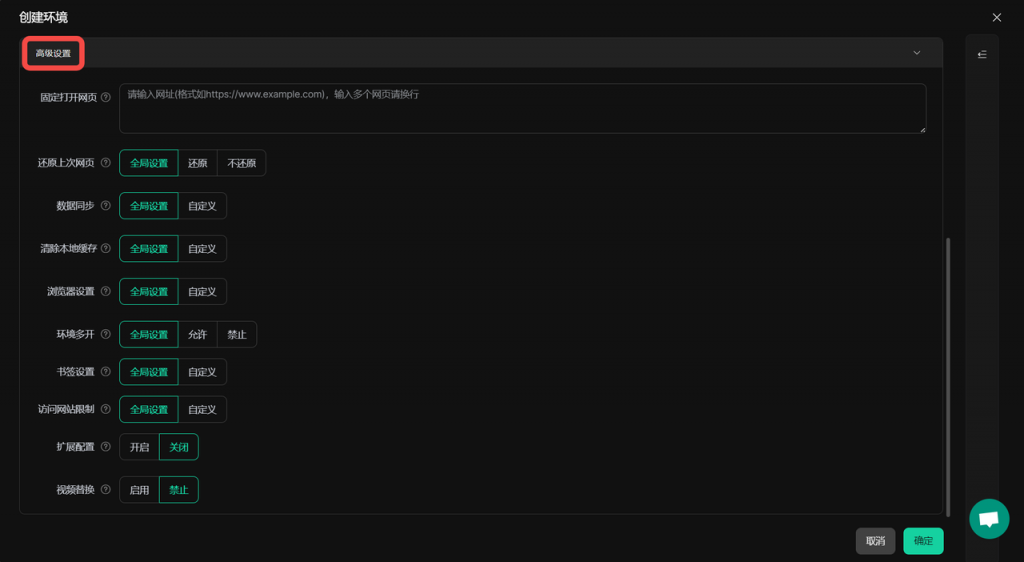Enable 扩展配置 with 开启 option
The height and width of the screenshot is (562, 1024).
[139, 447]
